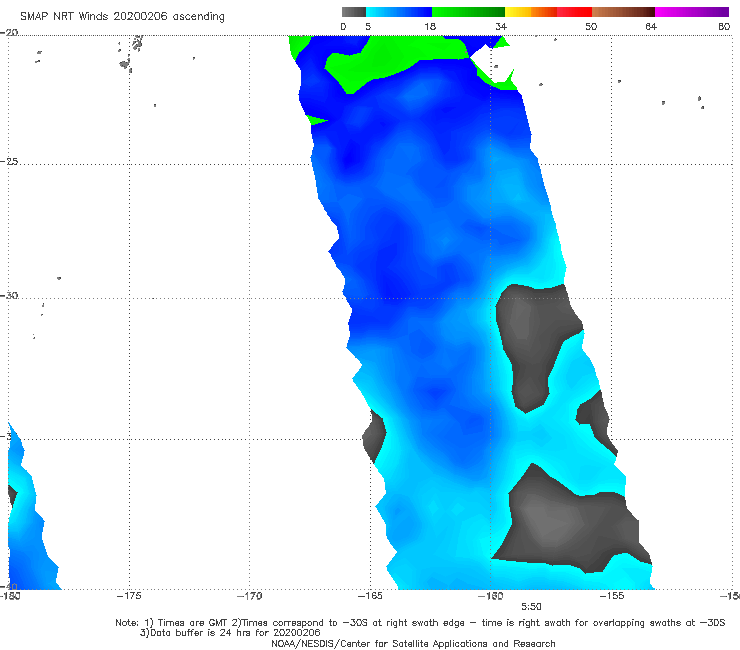Click the "5" color scale label
The image size is (740, 650).
click(x=368, y=27)
